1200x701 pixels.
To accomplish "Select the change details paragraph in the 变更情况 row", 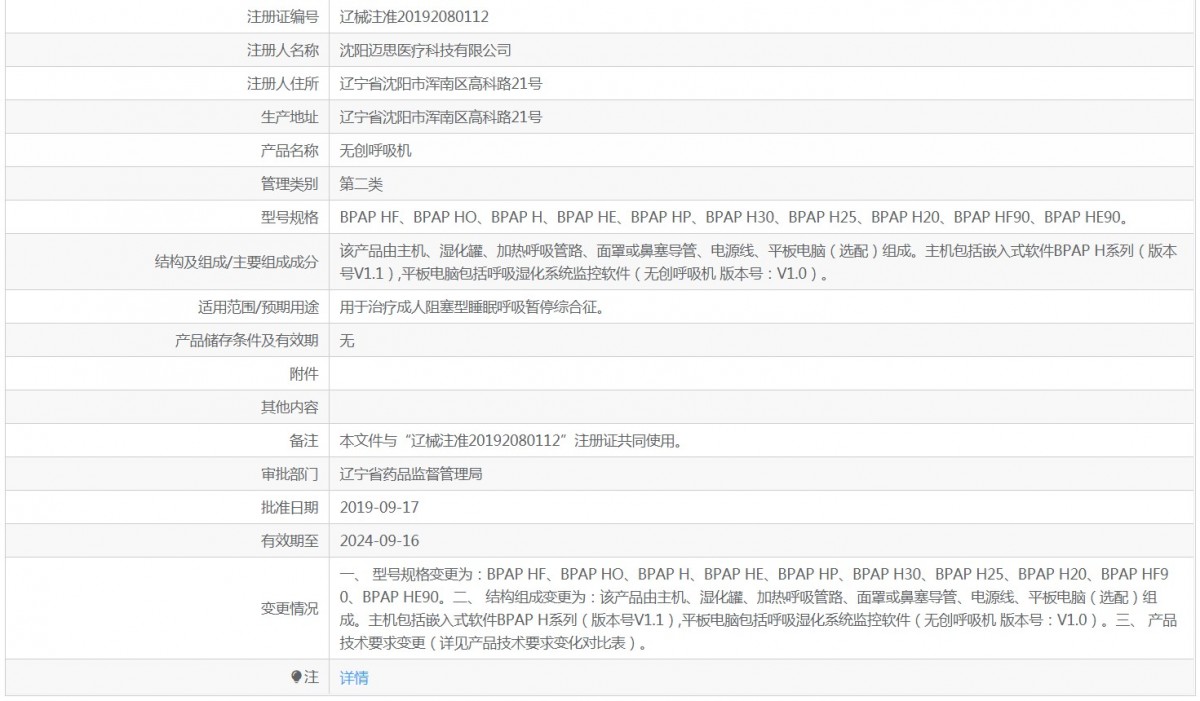I will click(x=760, y=609).
